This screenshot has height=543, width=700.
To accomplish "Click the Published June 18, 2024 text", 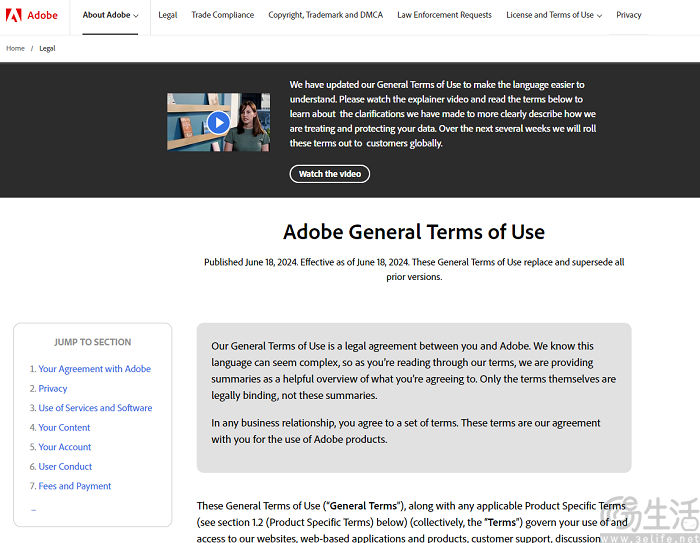I will pos(414,269).
